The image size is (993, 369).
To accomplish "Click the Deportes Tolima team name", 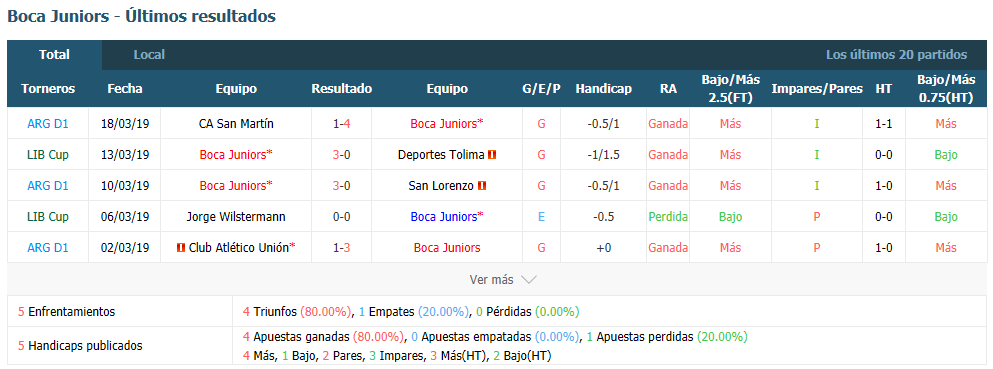I will [441, 154].
